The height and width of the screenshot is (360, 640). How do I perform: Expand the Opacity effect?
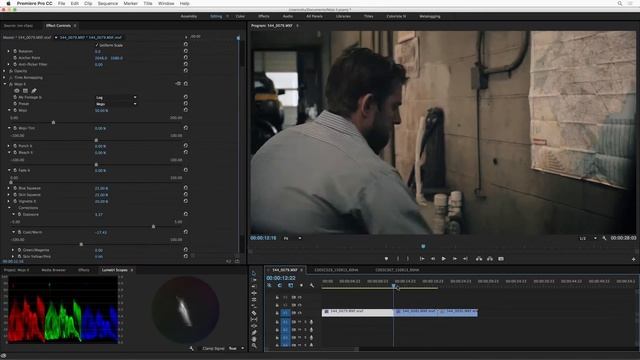(5, 71)
